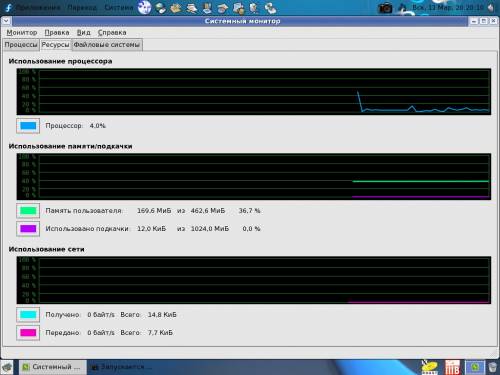
Task: Click the green Память пользователя color swatch
Action: point(28,211)
